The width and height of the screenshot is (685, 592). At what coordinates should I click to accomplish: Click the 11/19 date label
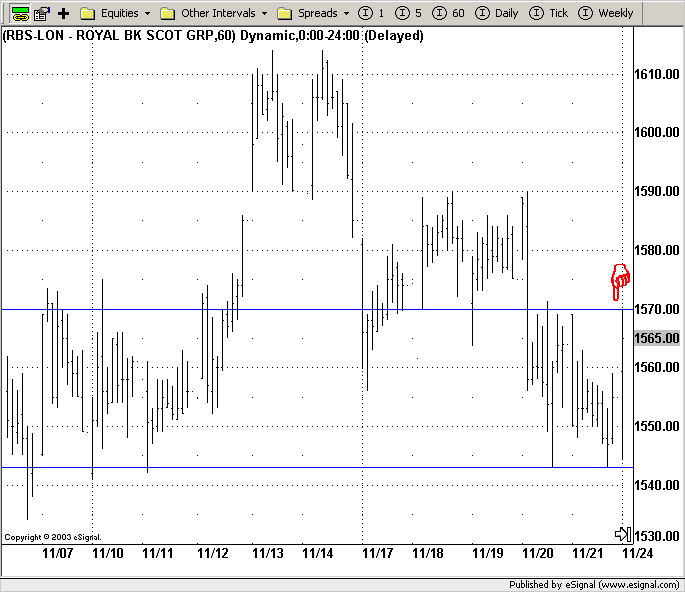click(488, 554)
